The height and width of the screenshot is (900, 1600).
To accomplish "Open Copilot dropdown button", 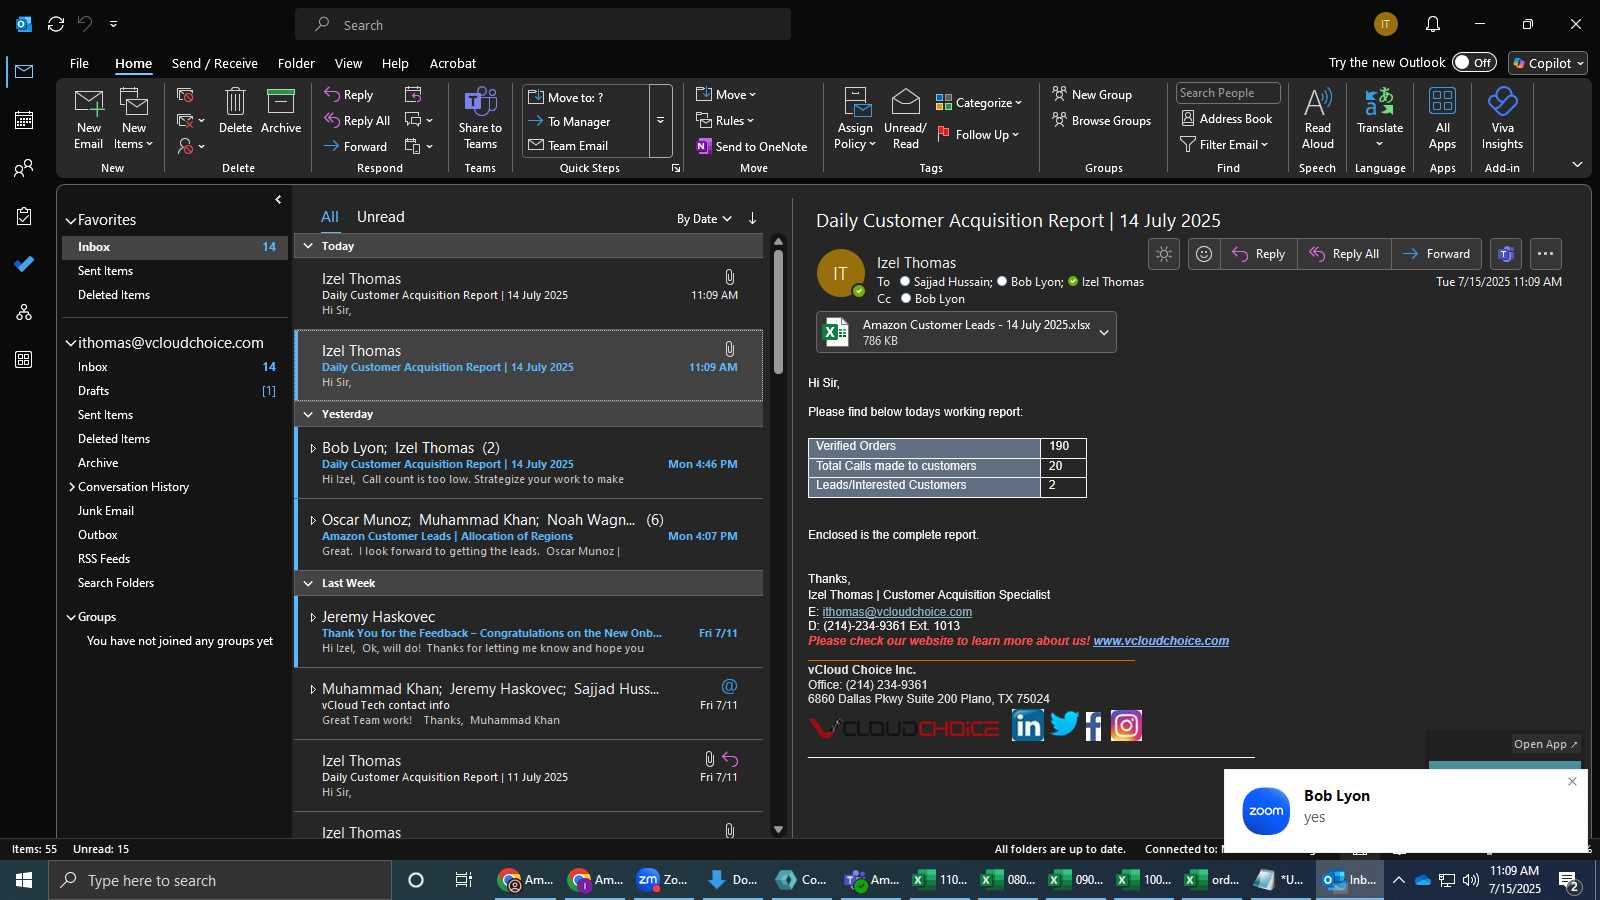I will click(x=1548, y=63).
